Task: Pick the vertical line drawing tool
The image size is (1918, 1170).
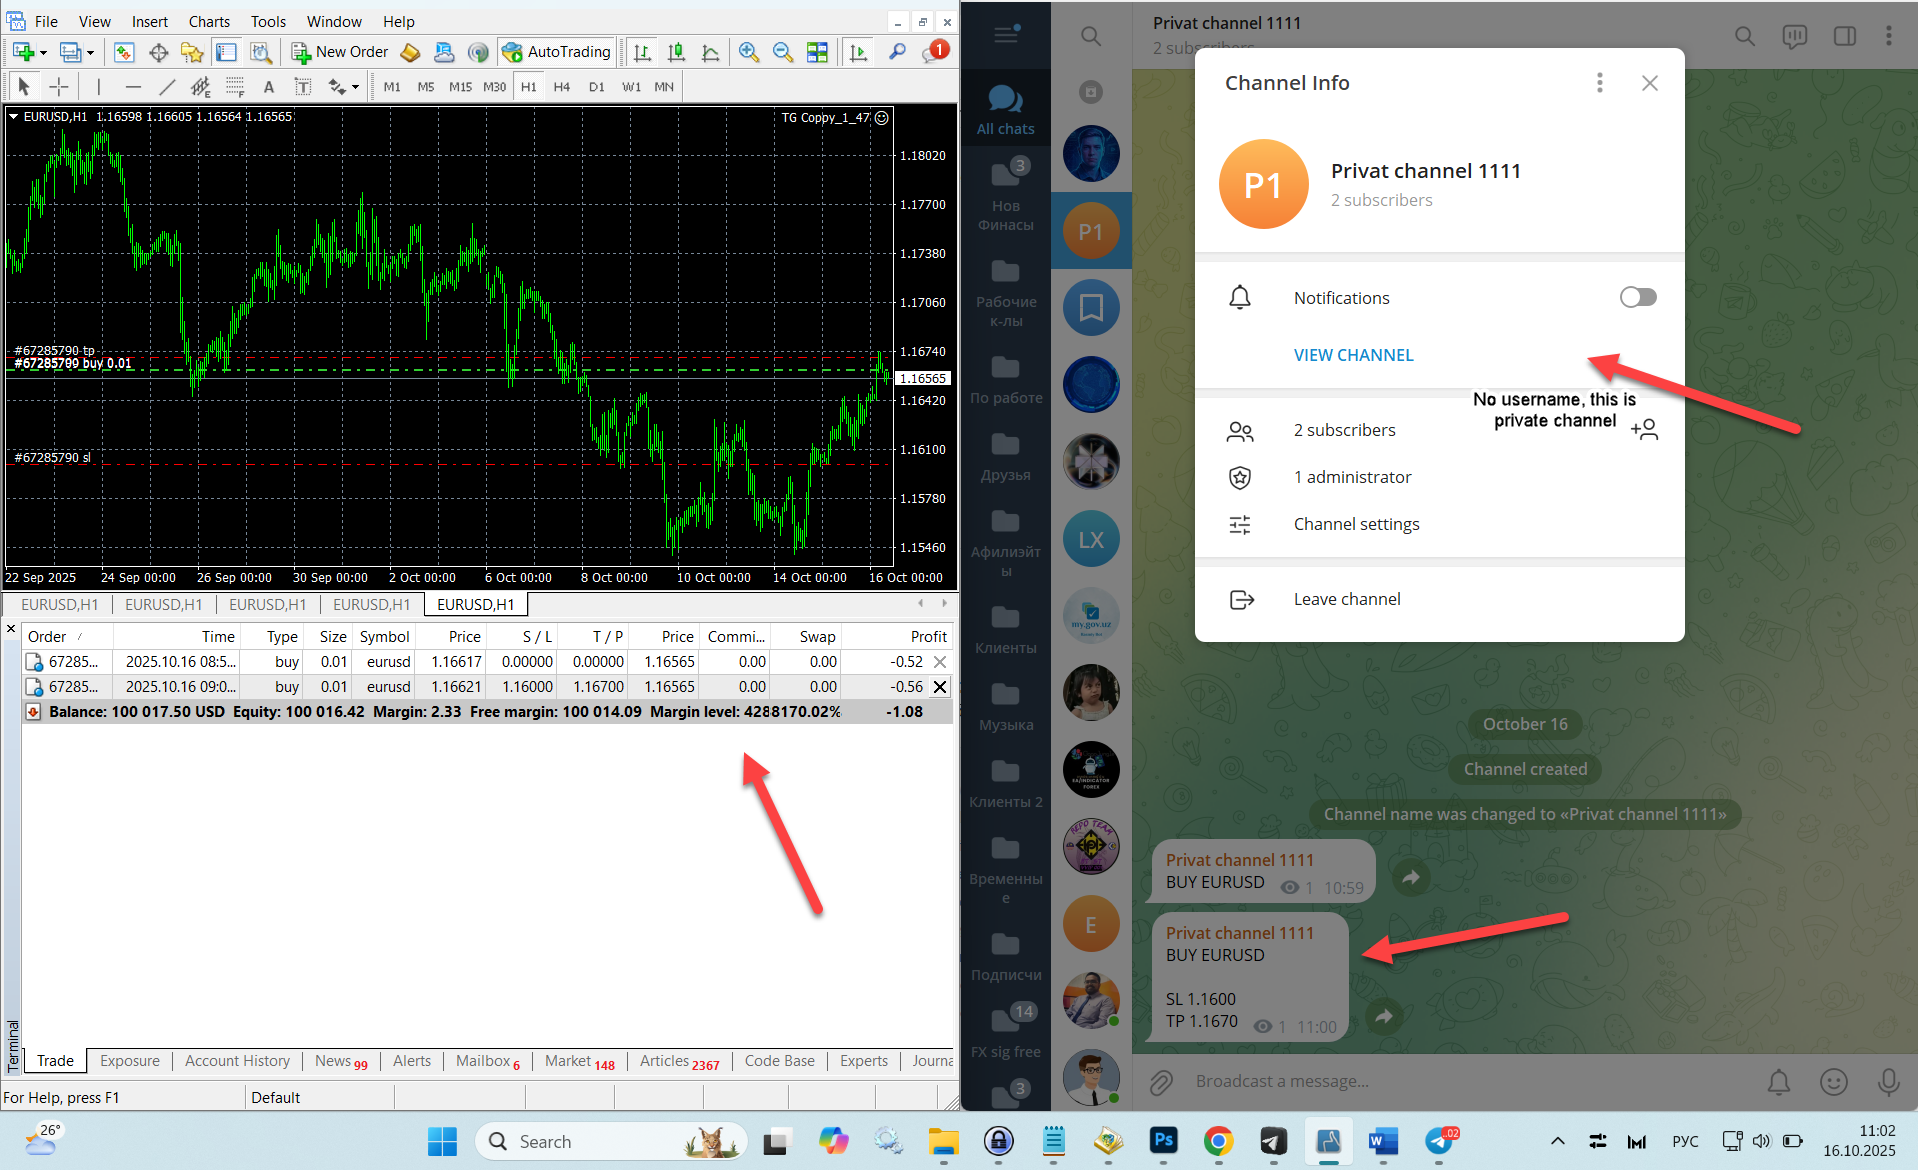Action: (x=98, y=87)
